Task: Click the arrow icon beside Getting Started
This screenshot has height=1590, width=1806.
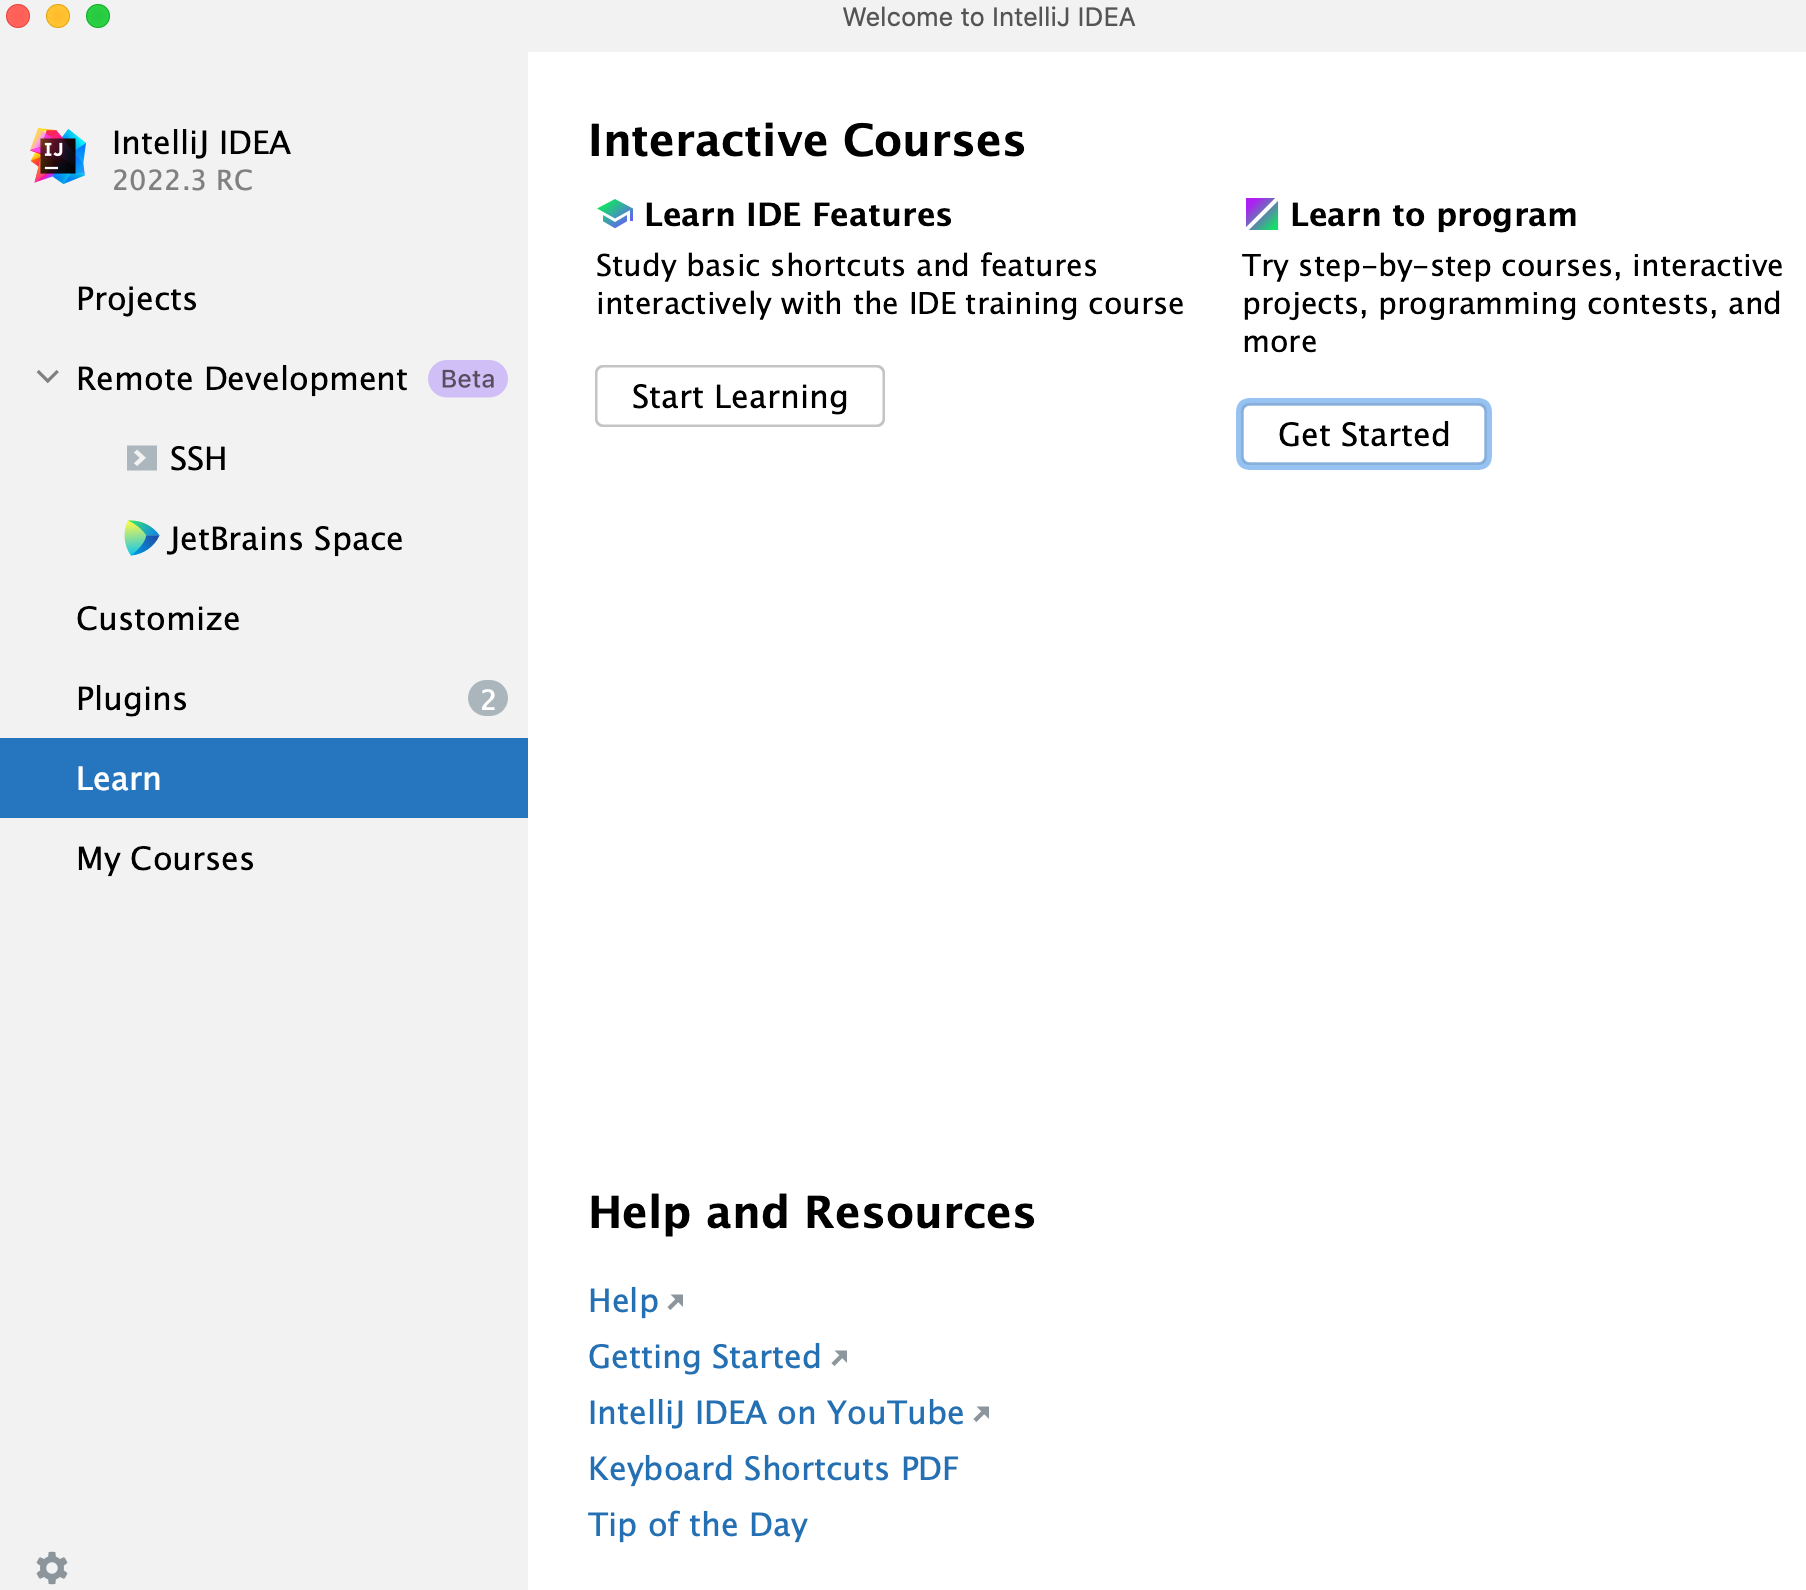Action: coord(840,1357)
